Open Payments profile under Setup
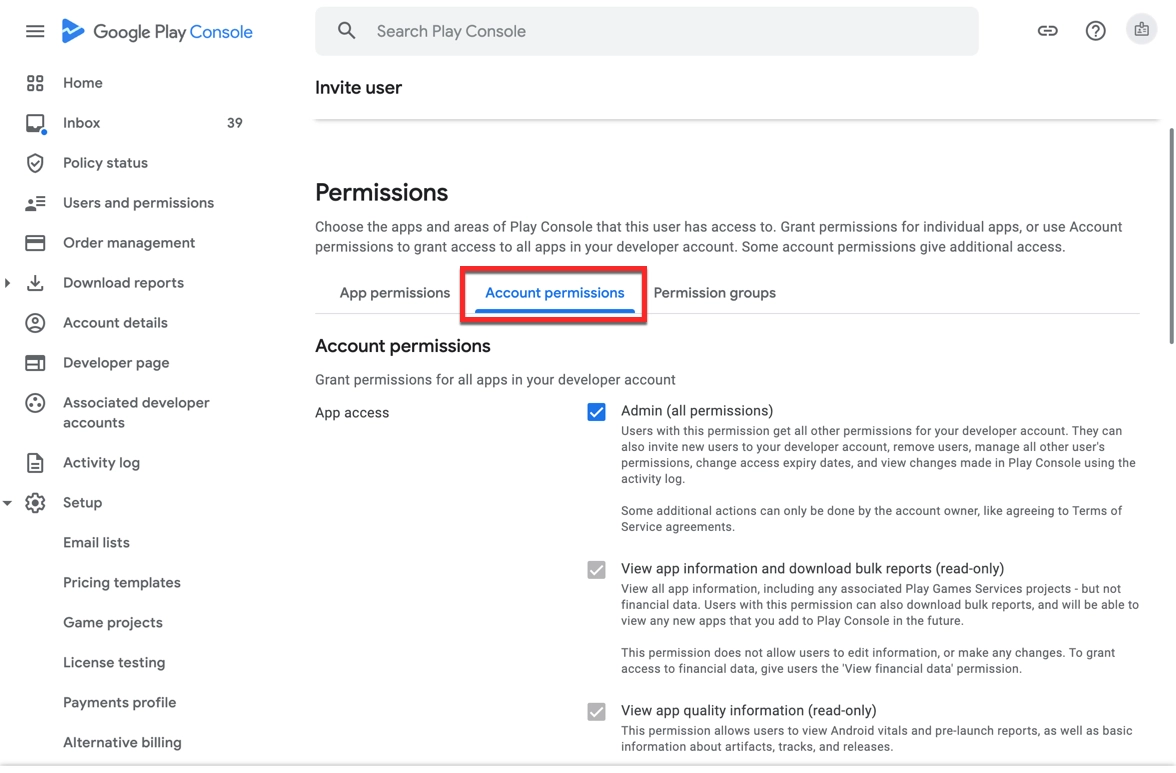Viewport: 1176px width, 773px height. (119, 703)
